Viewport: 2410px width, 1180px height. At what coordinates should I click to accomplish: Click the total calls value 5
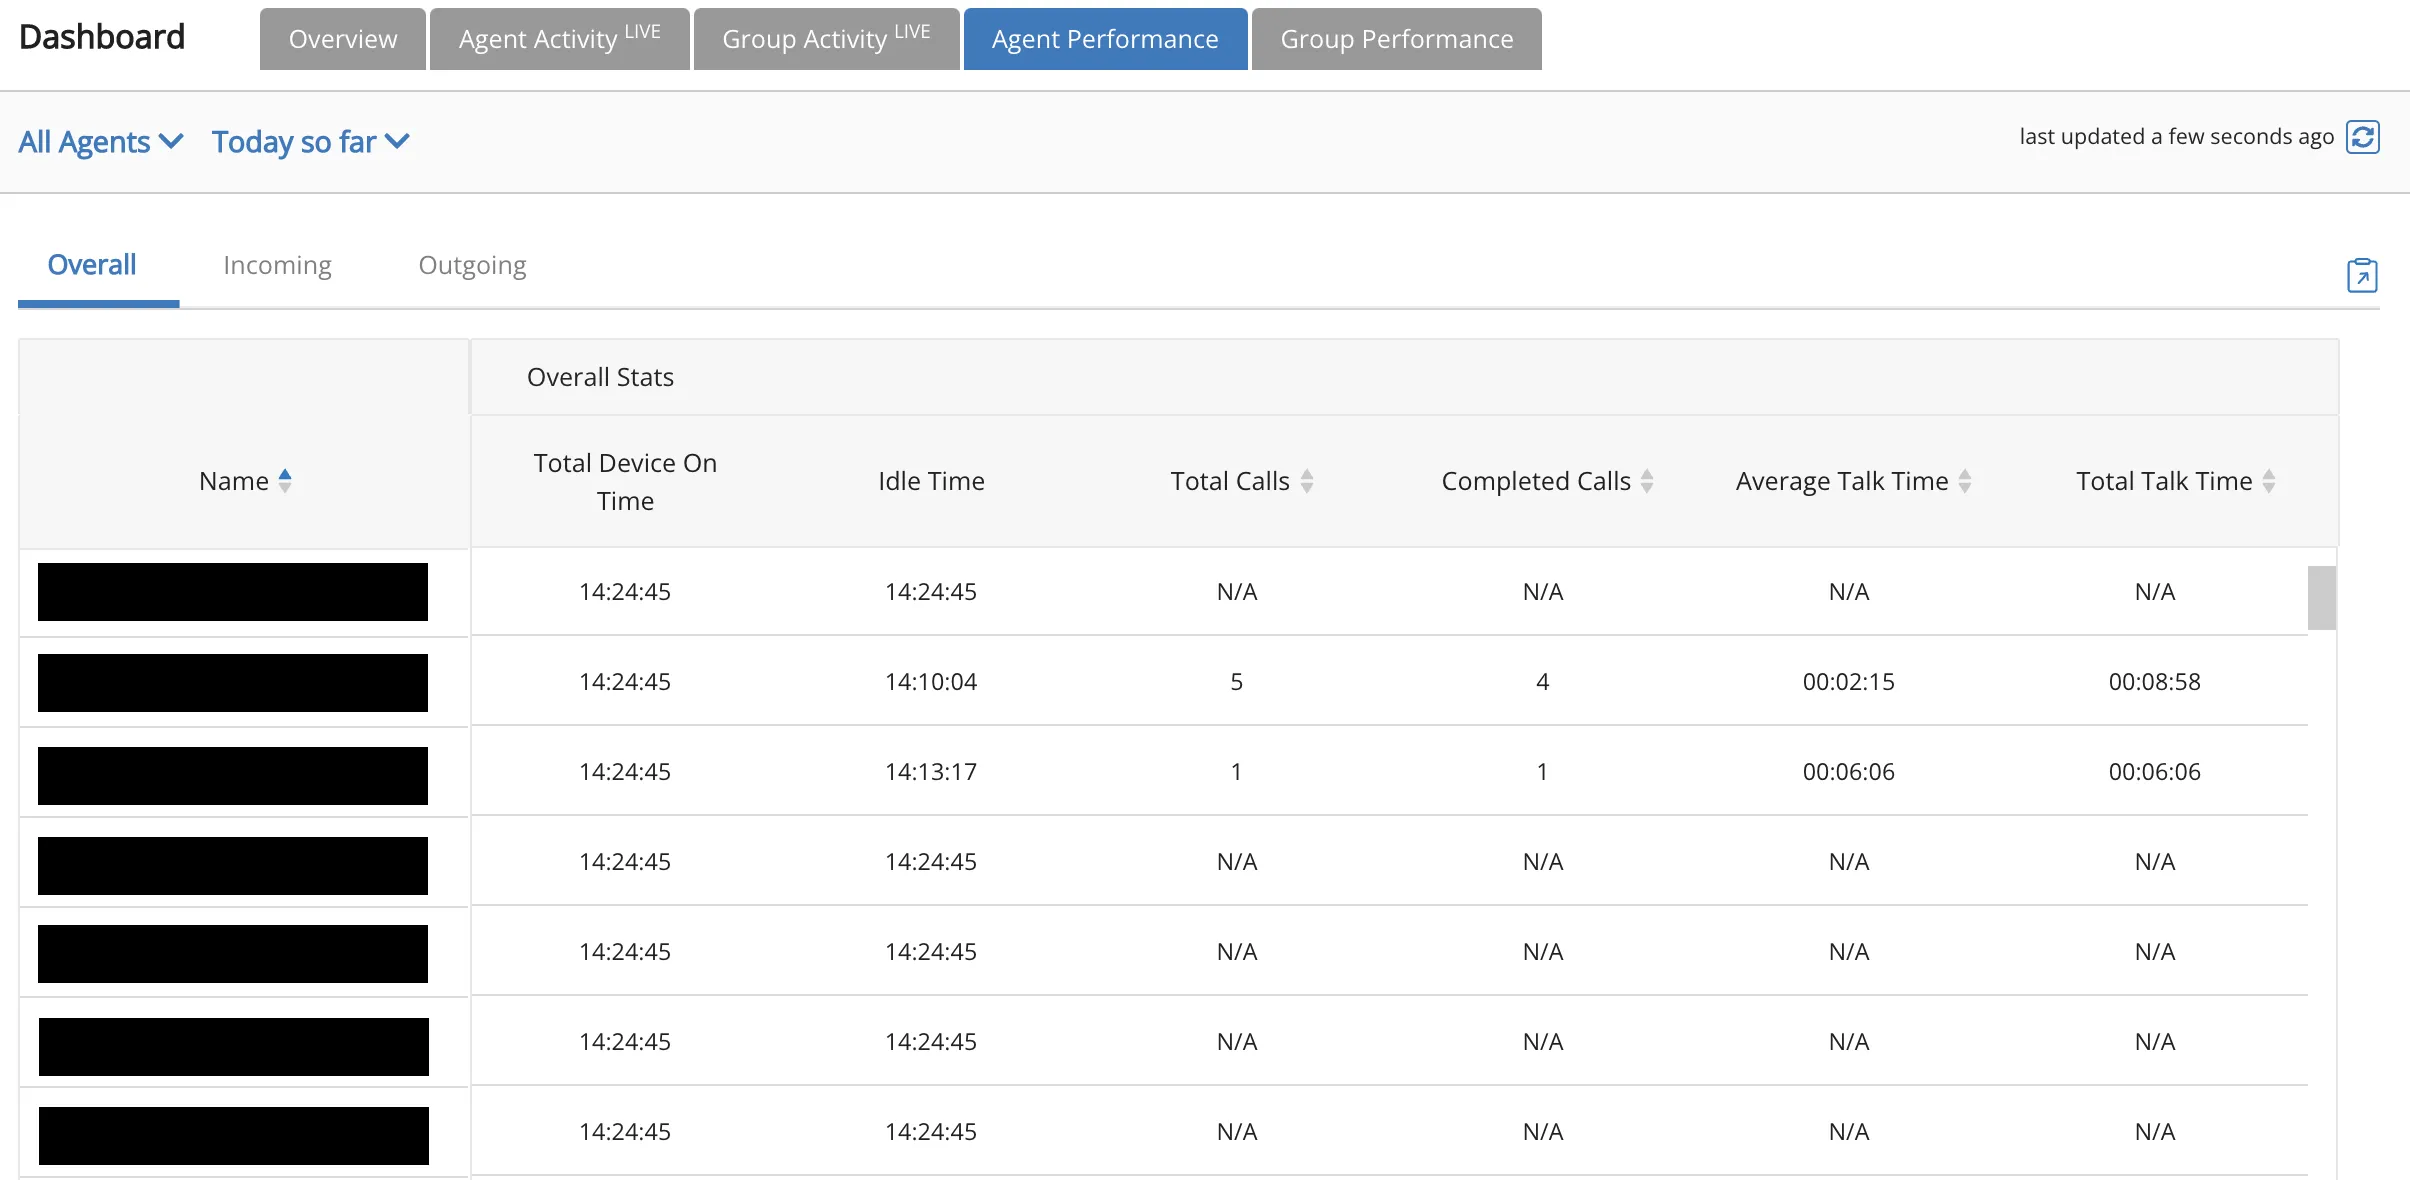point(1237,682)
